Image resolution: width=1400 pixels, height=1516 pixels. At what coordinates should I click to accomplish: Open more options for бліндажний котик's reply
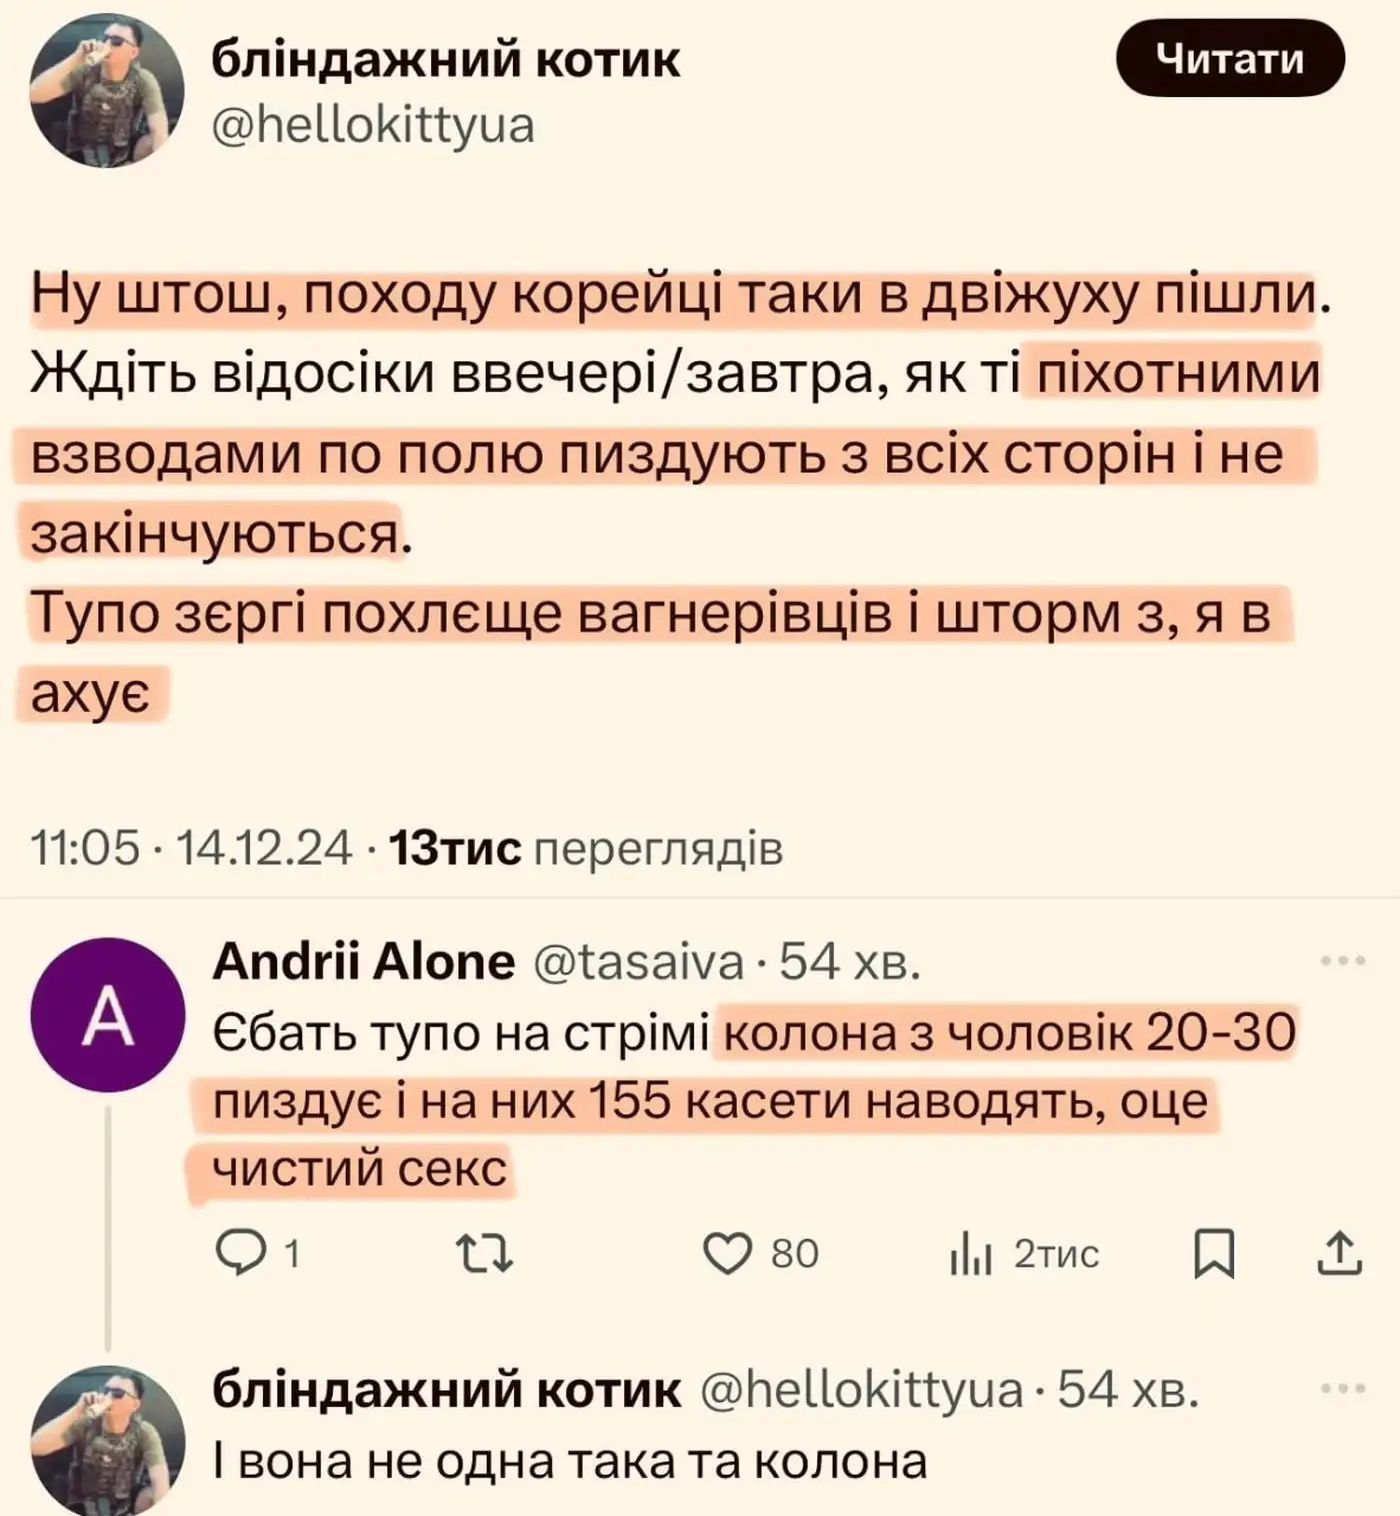pos(1343,1389)
